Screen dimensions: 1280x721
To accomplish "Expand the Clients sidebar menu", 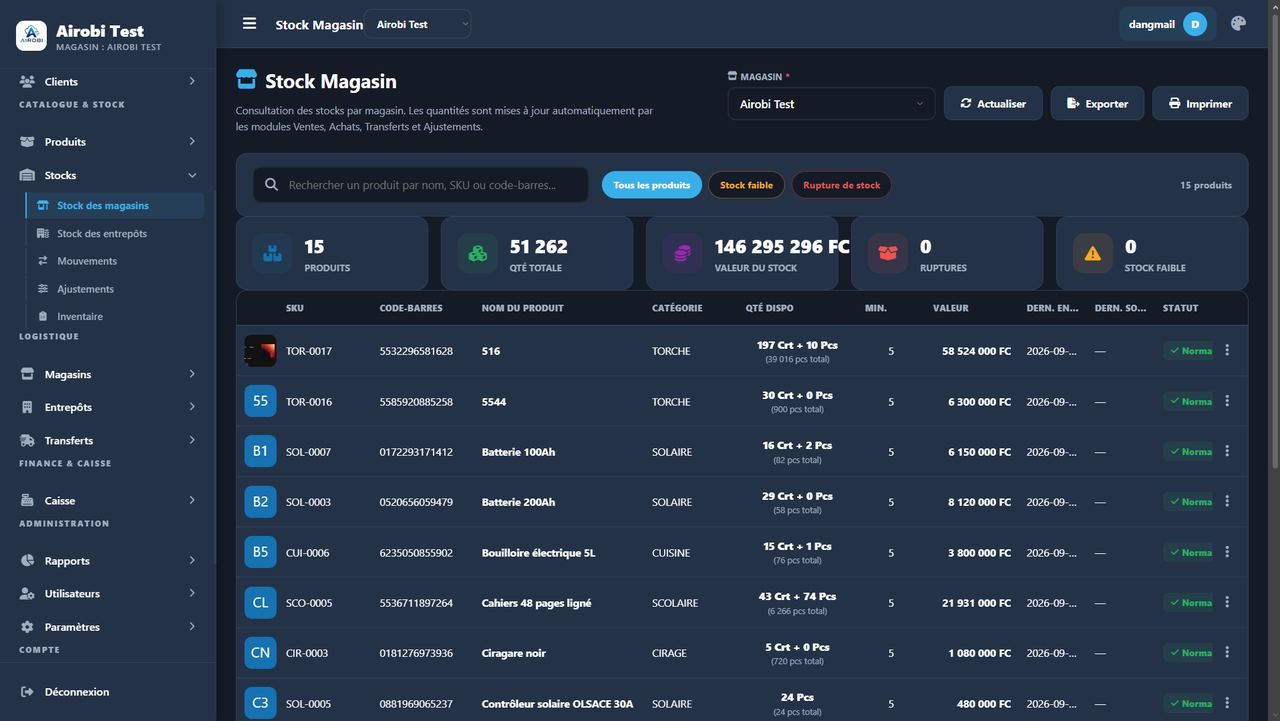I will click(108, 81).
